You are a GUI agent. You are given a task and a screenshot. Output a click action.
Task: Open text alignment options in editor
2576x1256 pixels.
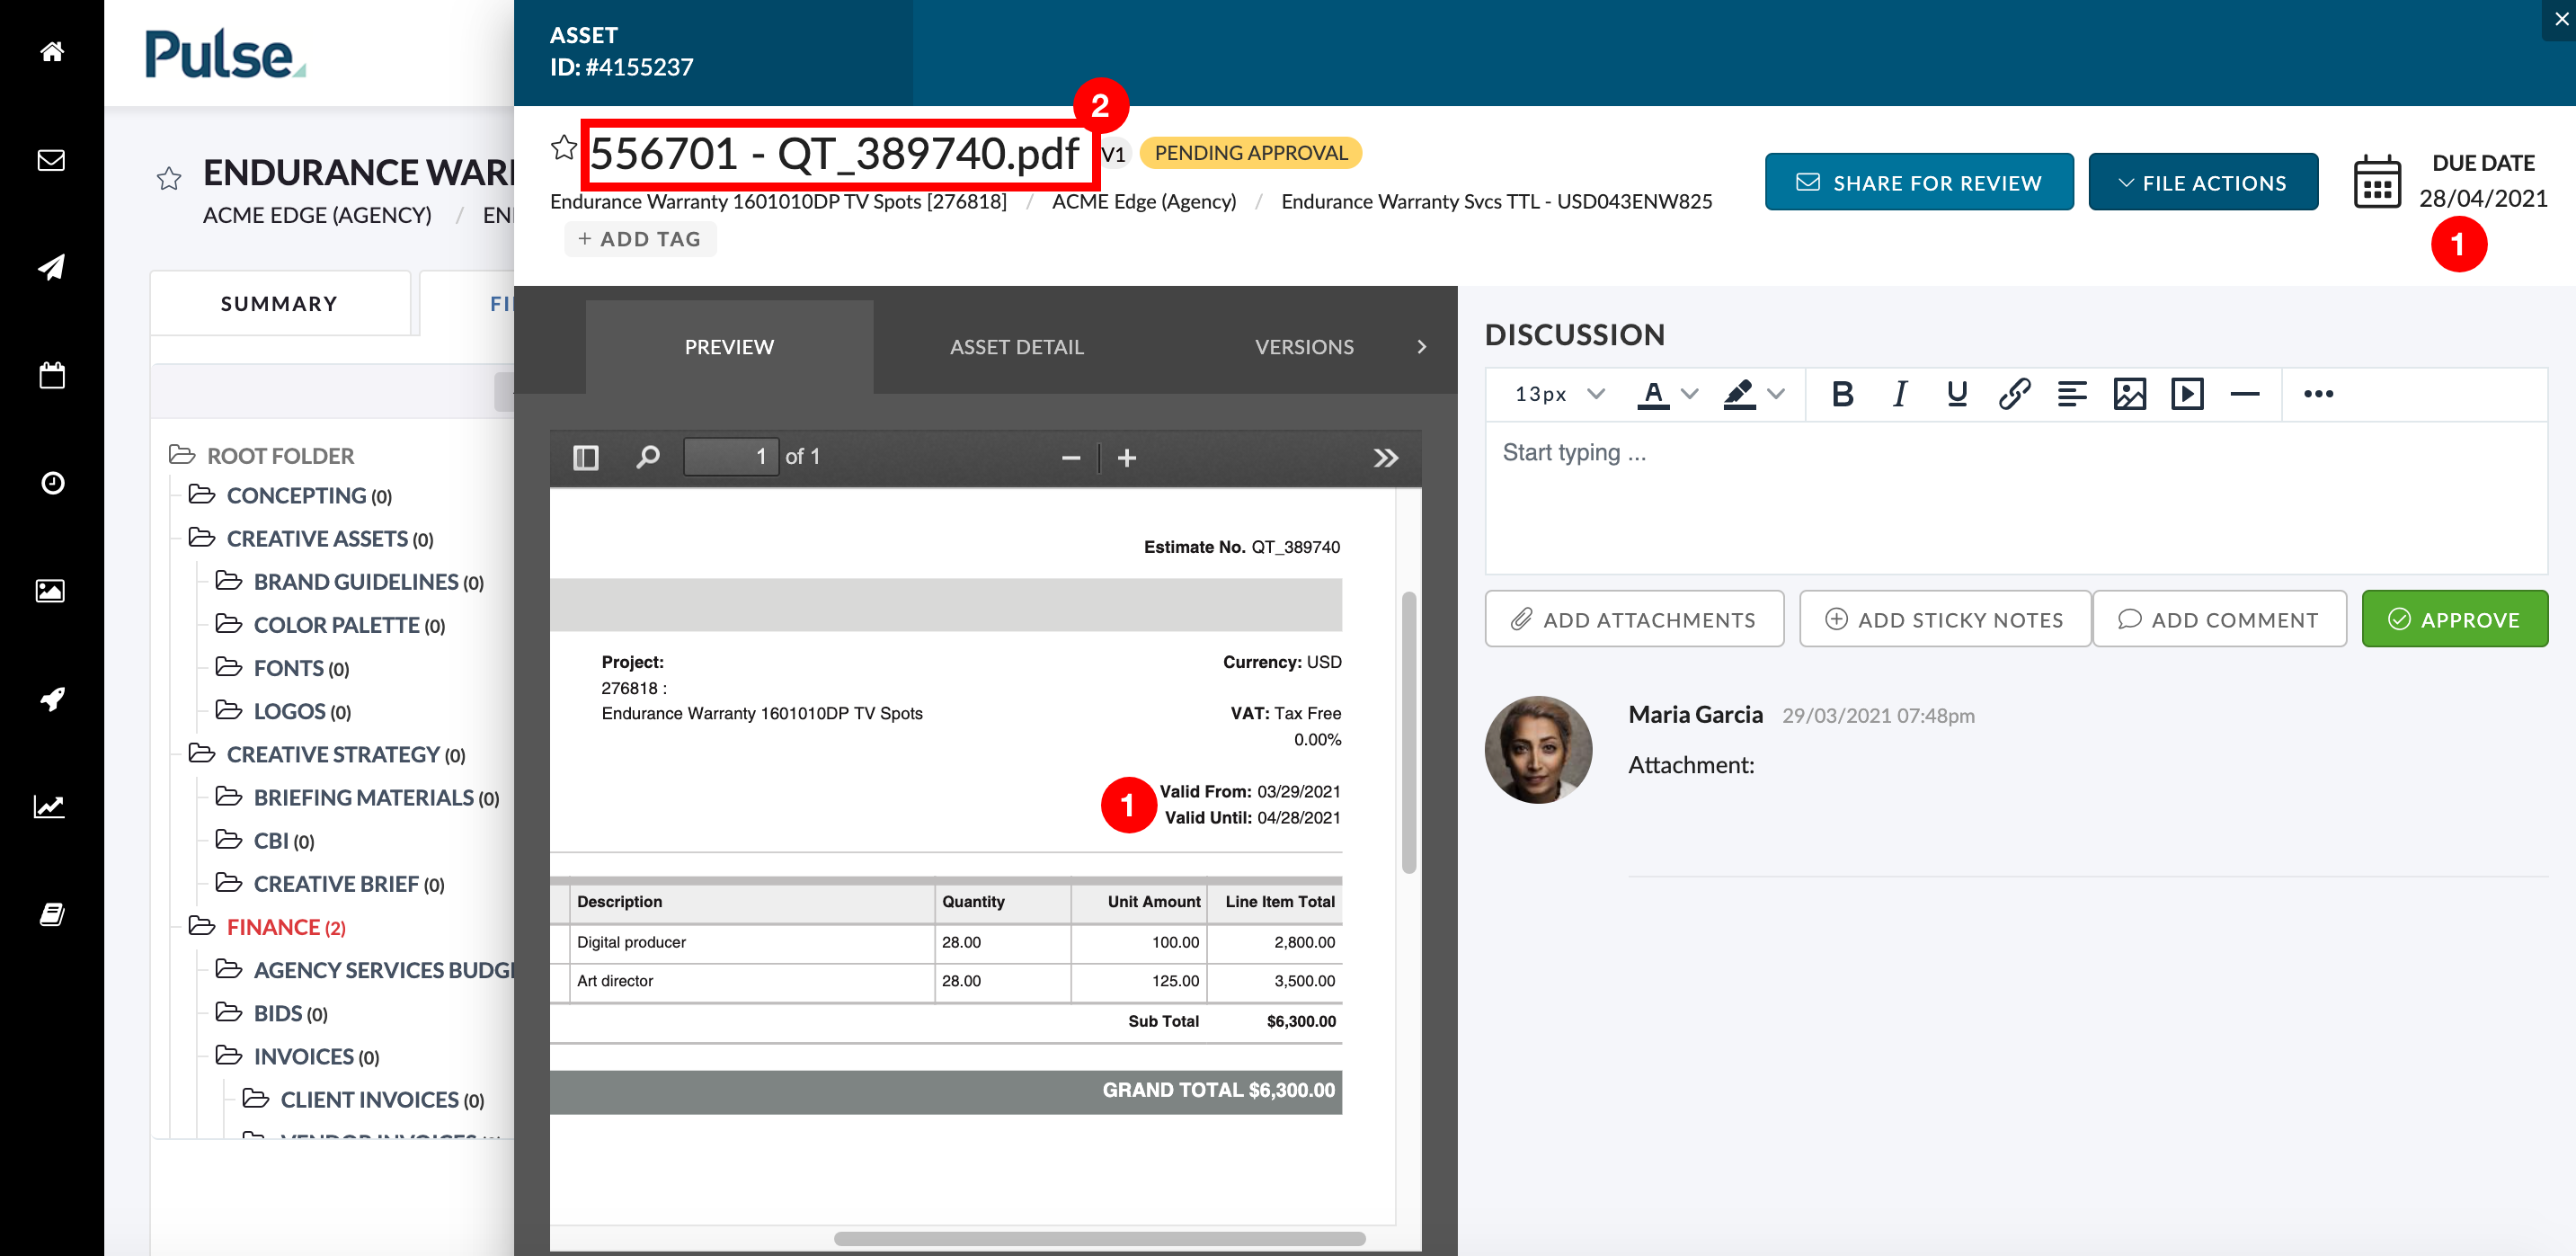[2072, 394]
